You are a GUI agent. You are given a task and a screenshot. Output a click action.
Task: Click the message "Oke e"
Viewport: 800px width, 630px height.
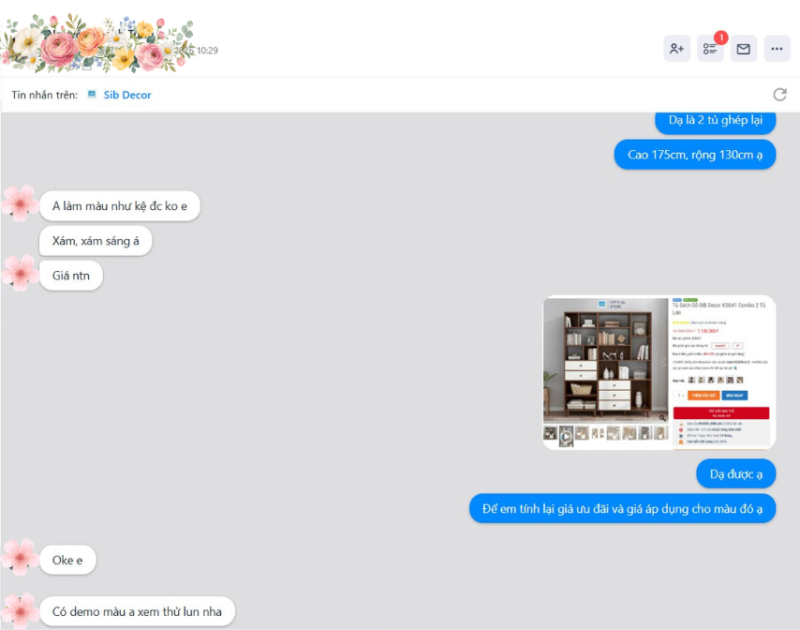tap(67, 560)
